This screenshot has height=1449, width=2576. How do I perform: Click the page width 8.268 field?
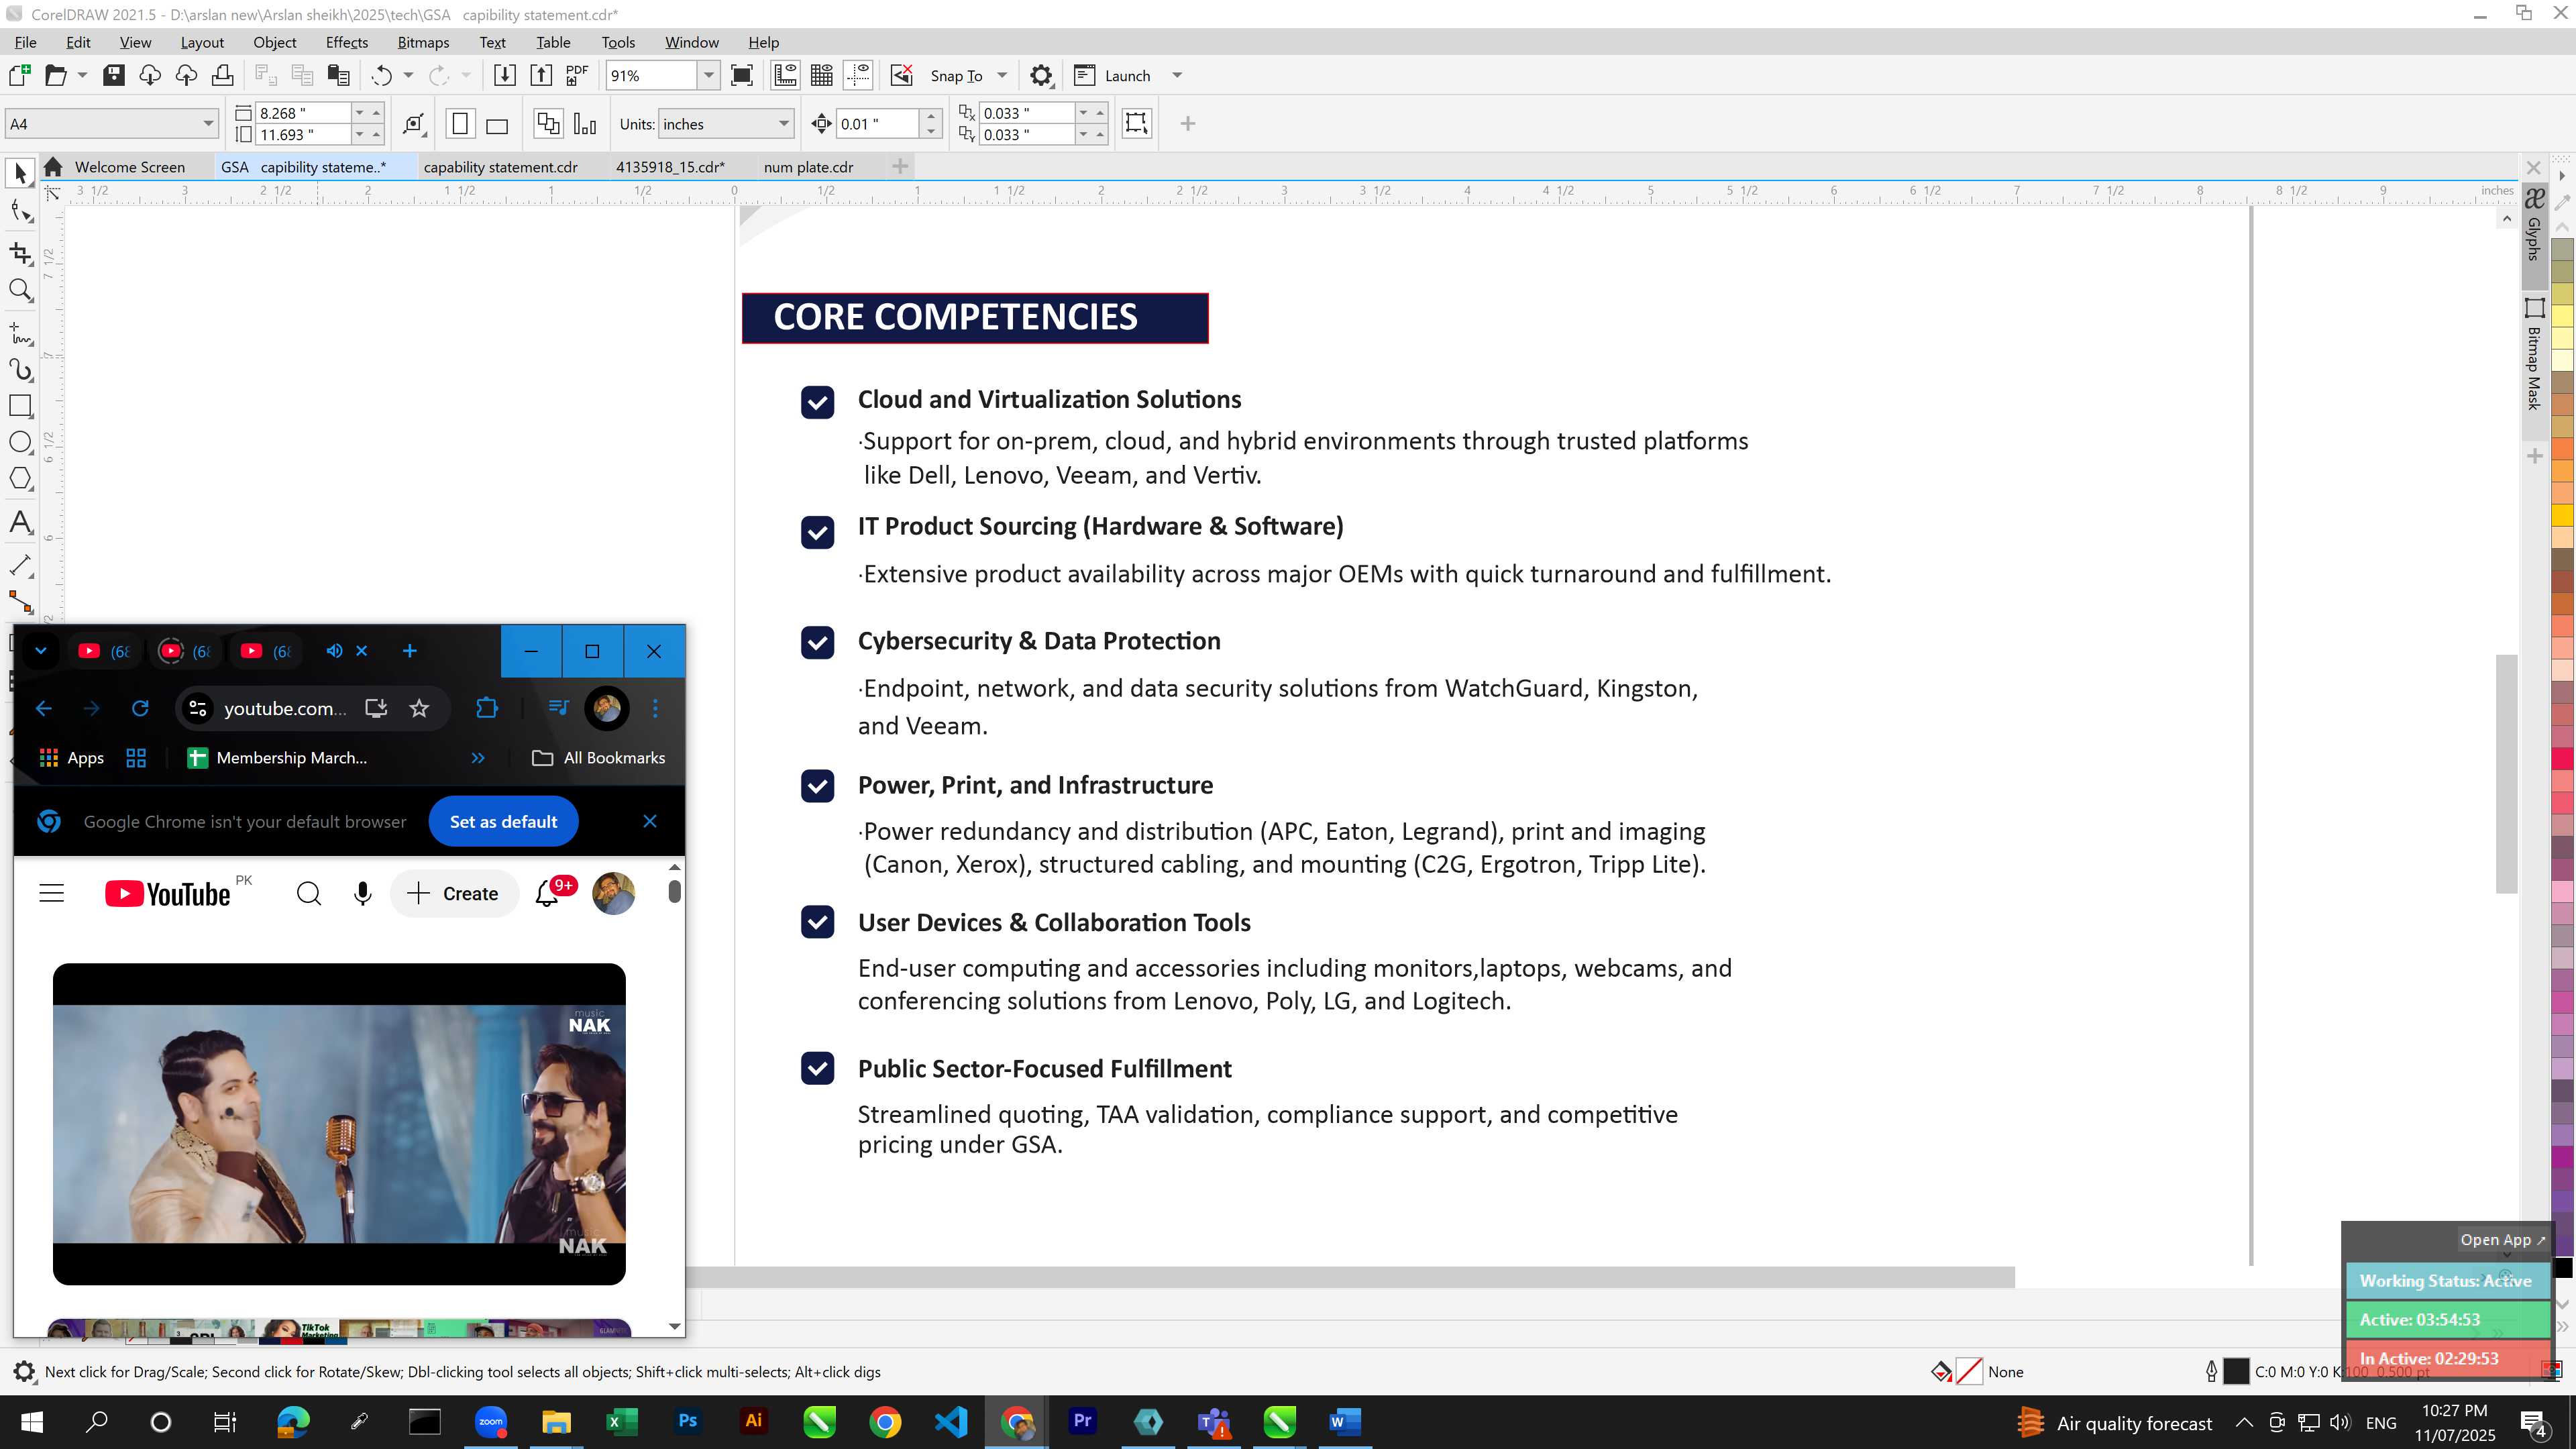(302, 113)
